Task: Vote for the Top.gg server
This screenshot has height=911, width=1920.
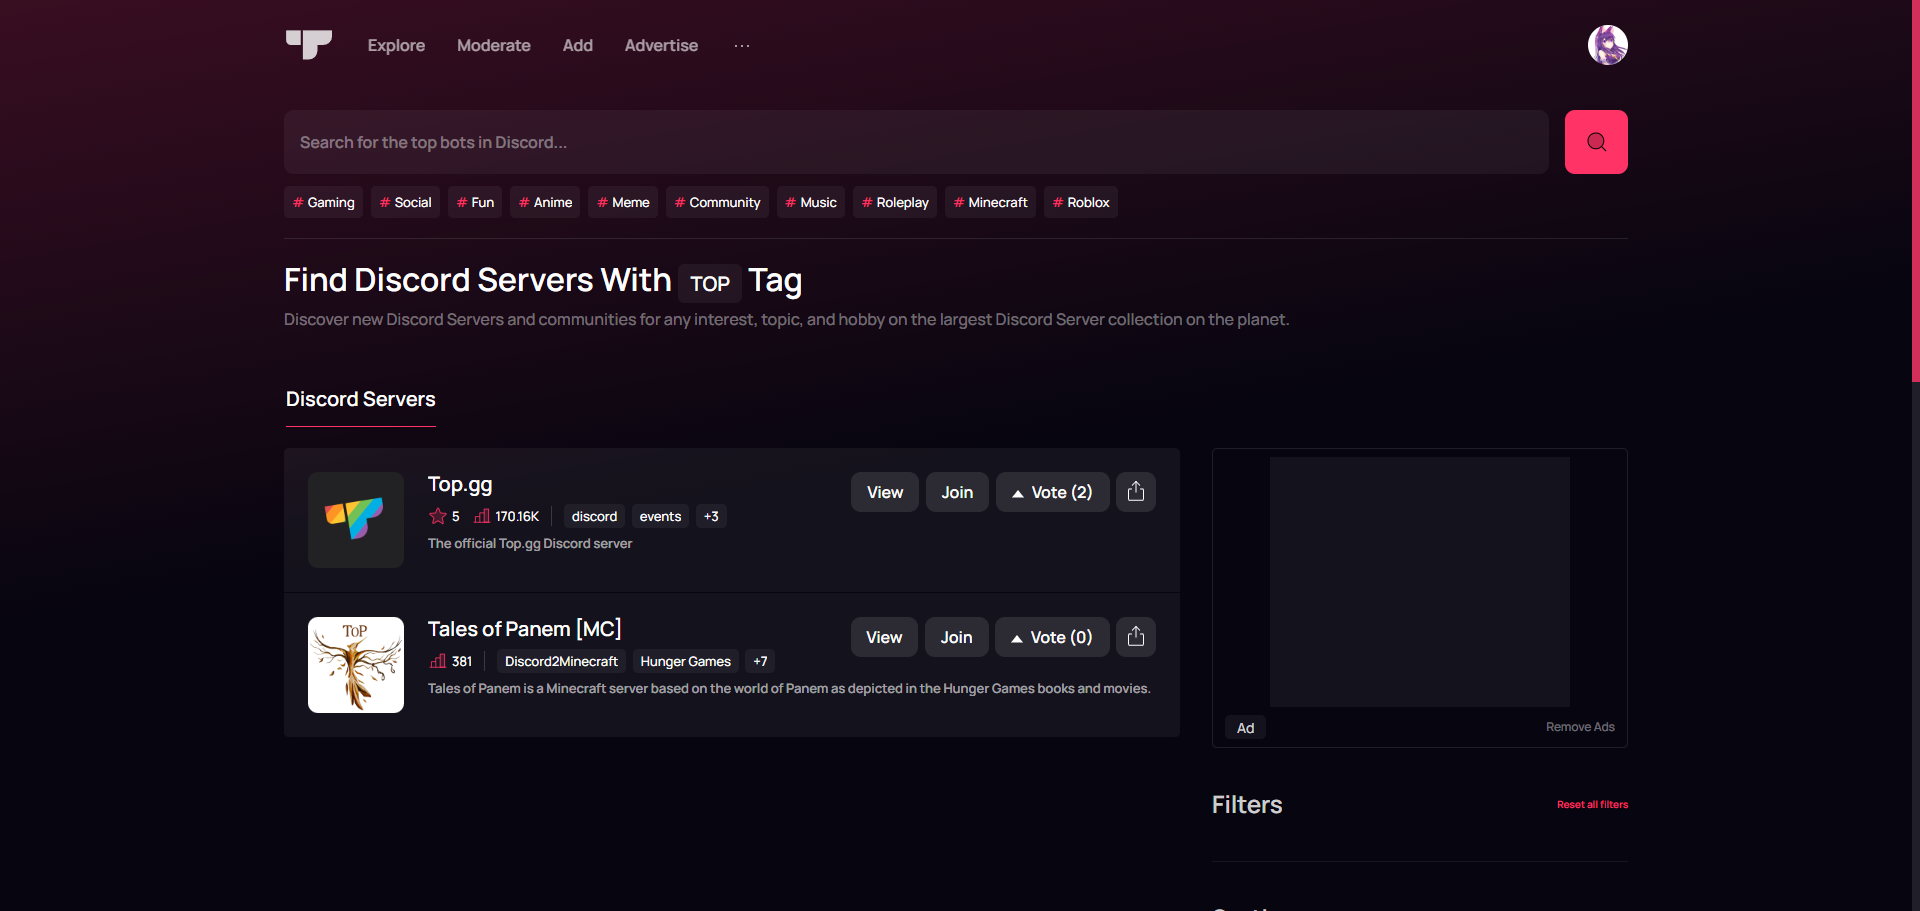Action: [x=1052, y=492]
